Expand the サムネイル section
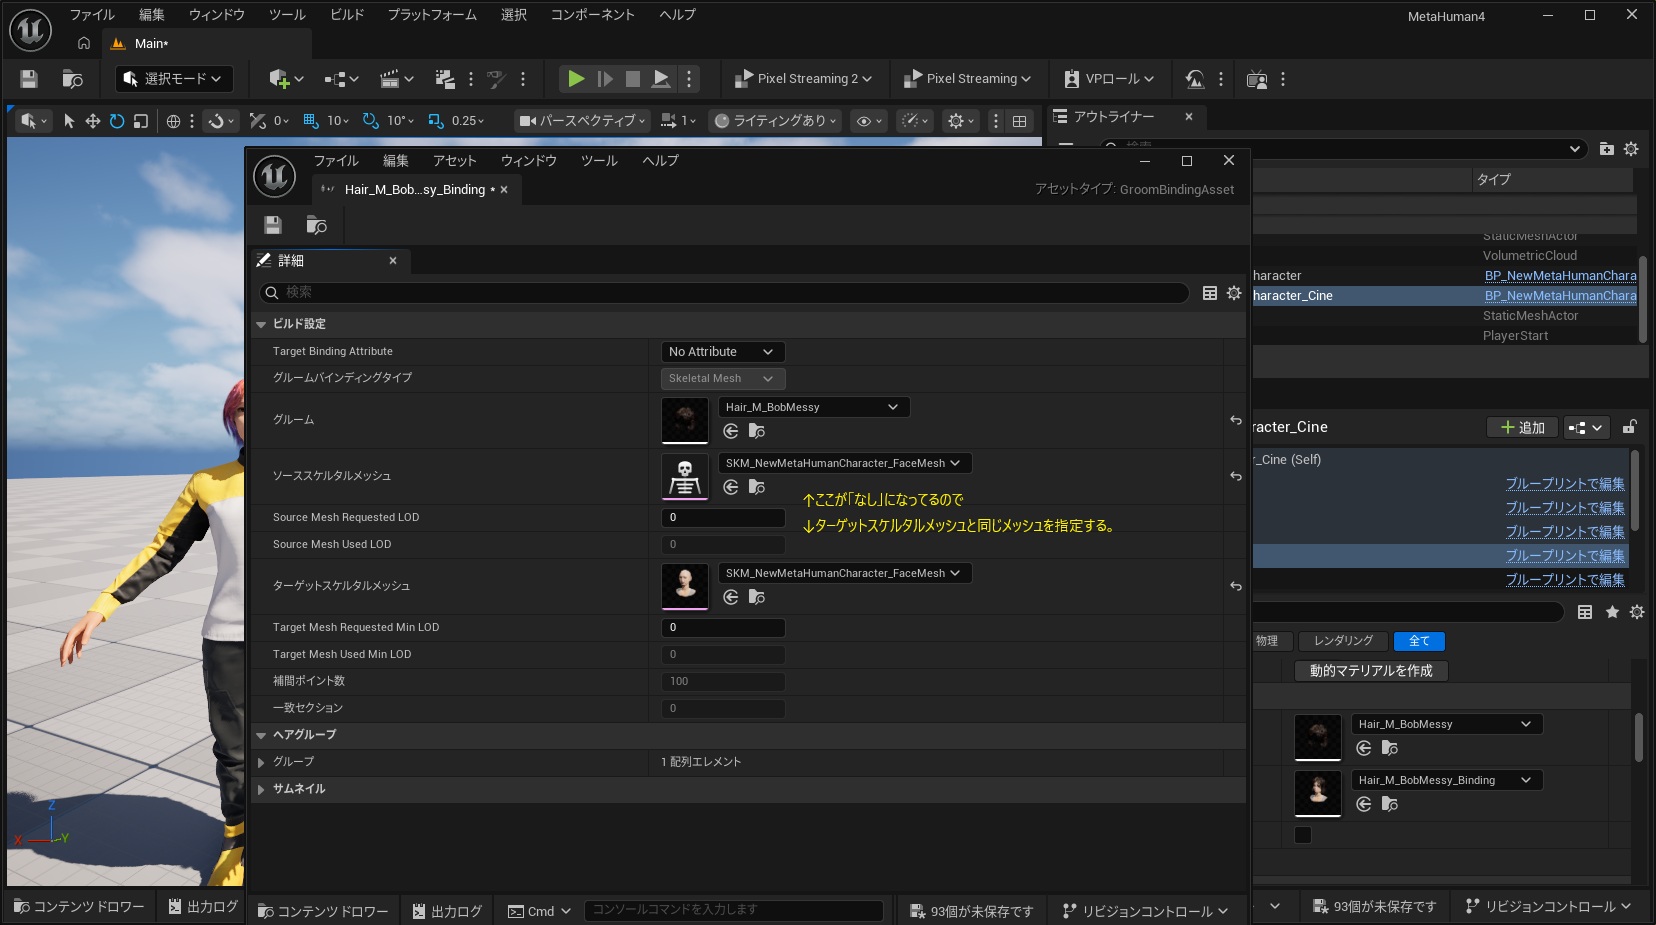The image size is (1656, 925). 261,789
